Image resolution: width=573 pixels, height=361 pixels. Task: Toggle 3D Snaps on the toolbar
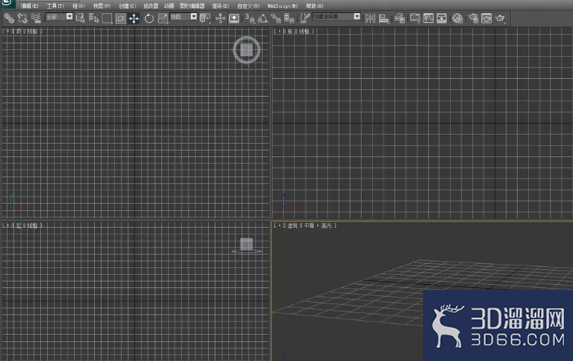pyautogui.click(x=250, y=18)
